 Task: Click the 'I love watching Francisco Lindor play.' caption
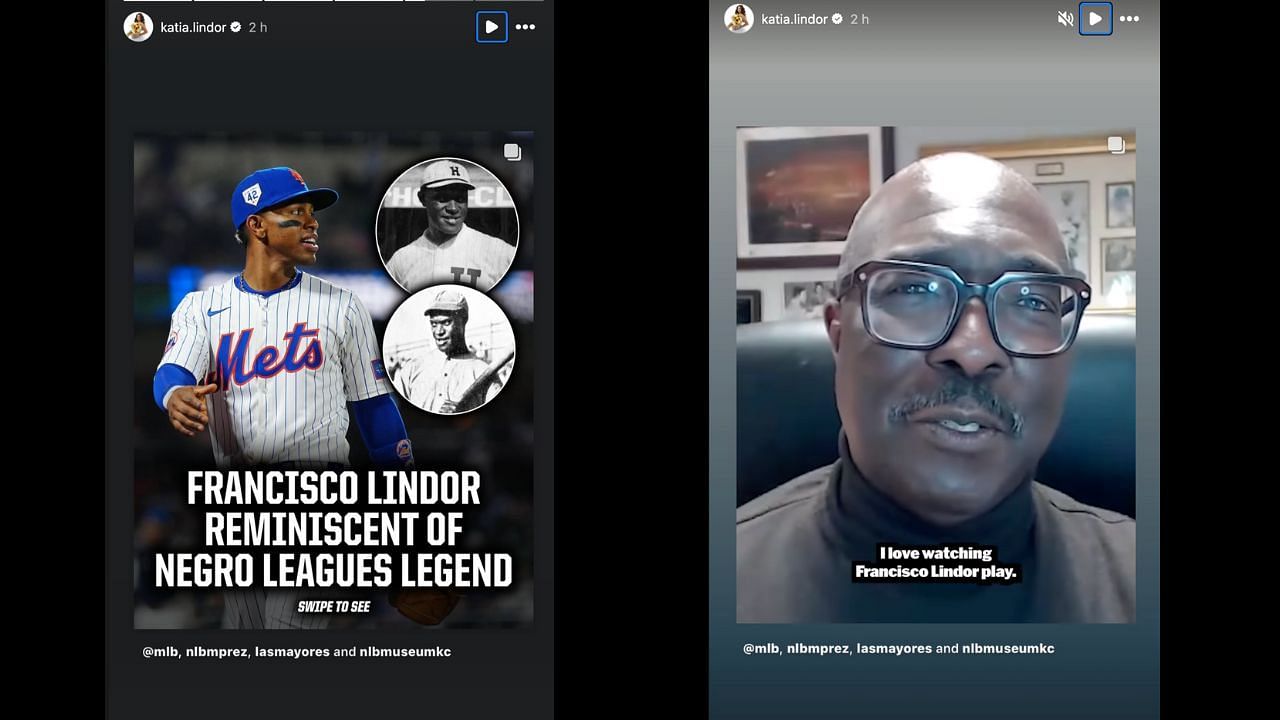point(935,563)
